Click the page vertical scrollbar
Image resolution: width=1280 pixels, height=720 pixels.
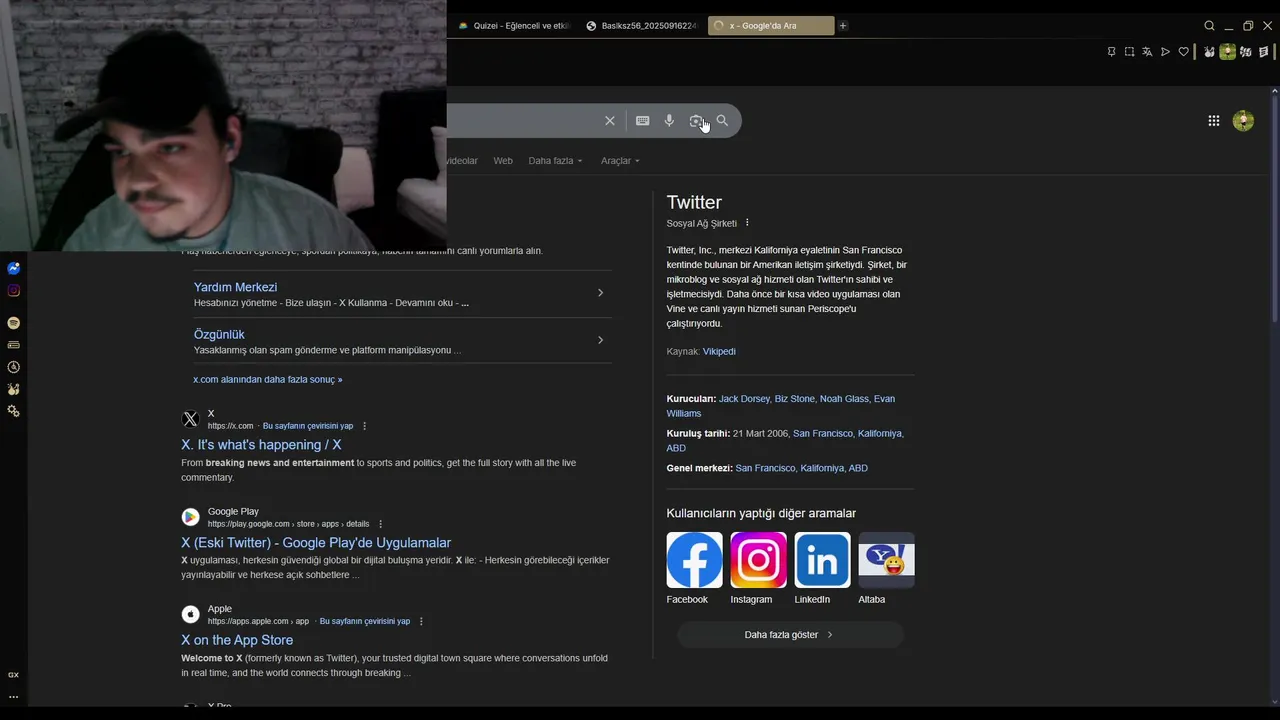click(x=1274, y=210)
